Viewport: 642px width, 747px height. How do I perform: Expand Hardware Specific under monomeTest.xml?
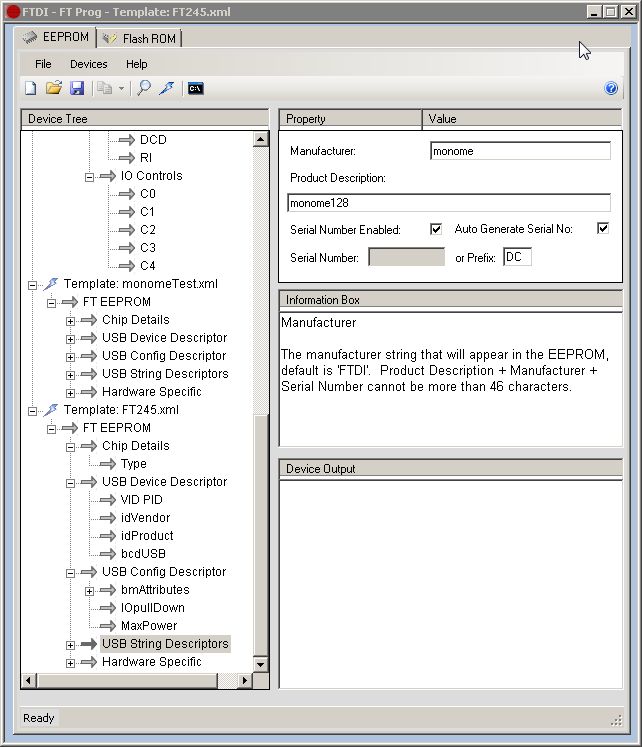(70, 394)
